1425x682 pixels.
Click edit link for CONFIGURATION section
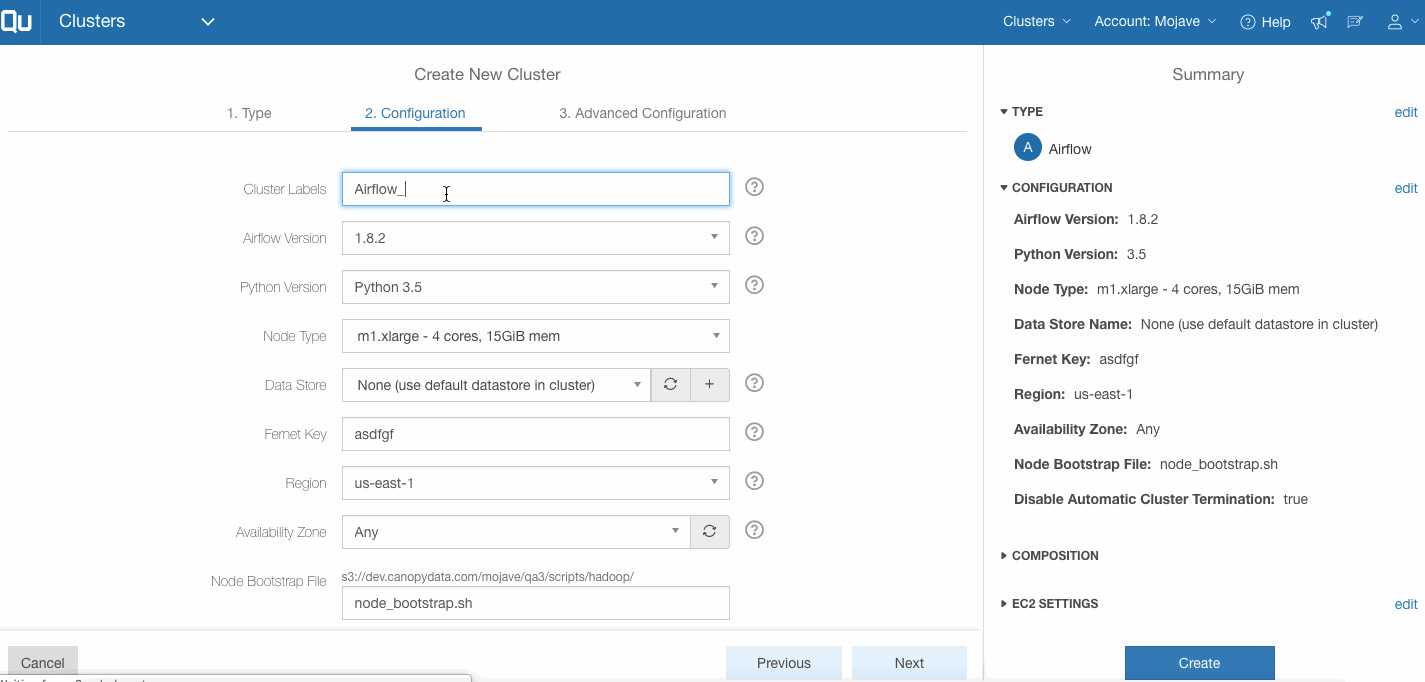(x=1406, y=188)
